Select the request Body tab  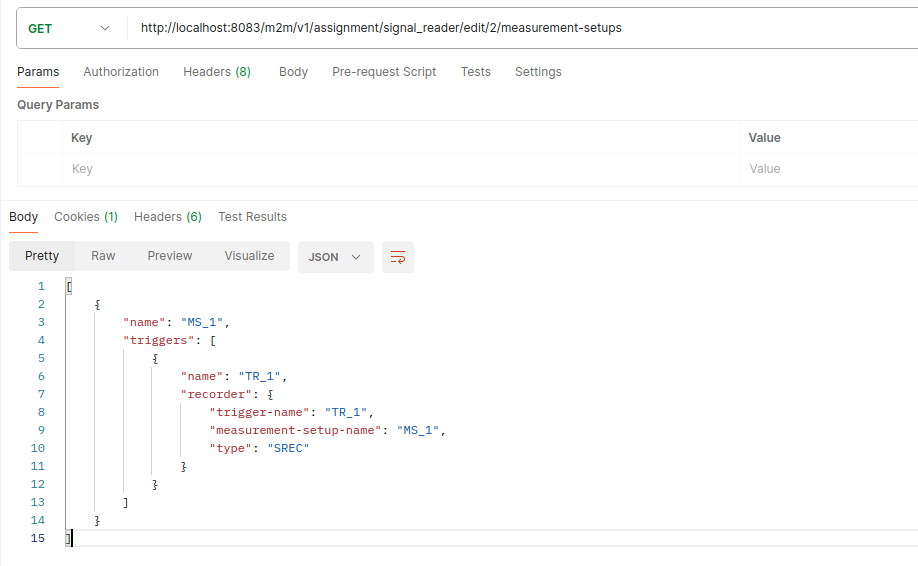(293, 72)
